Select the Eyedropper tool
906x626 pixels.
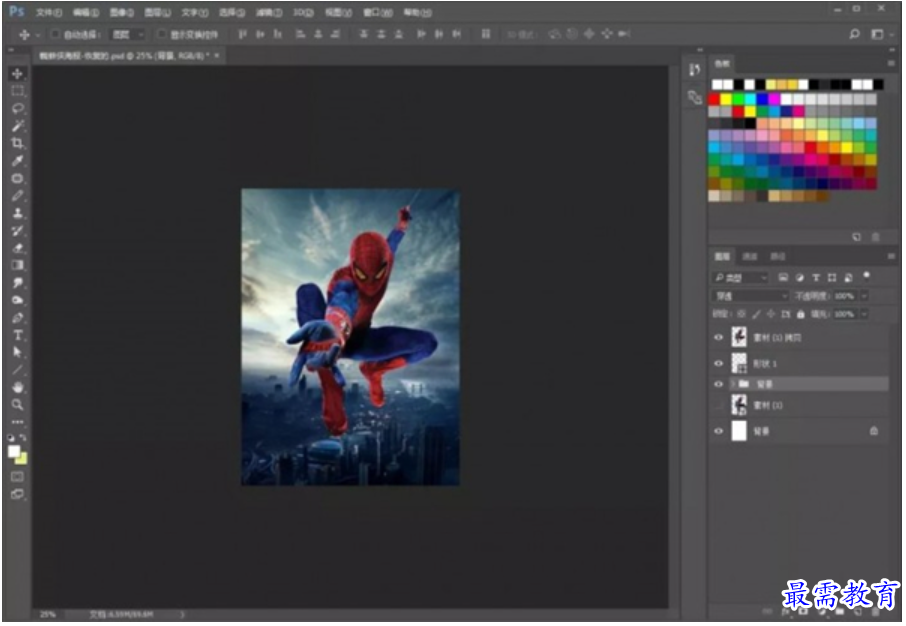coord(17,161)
